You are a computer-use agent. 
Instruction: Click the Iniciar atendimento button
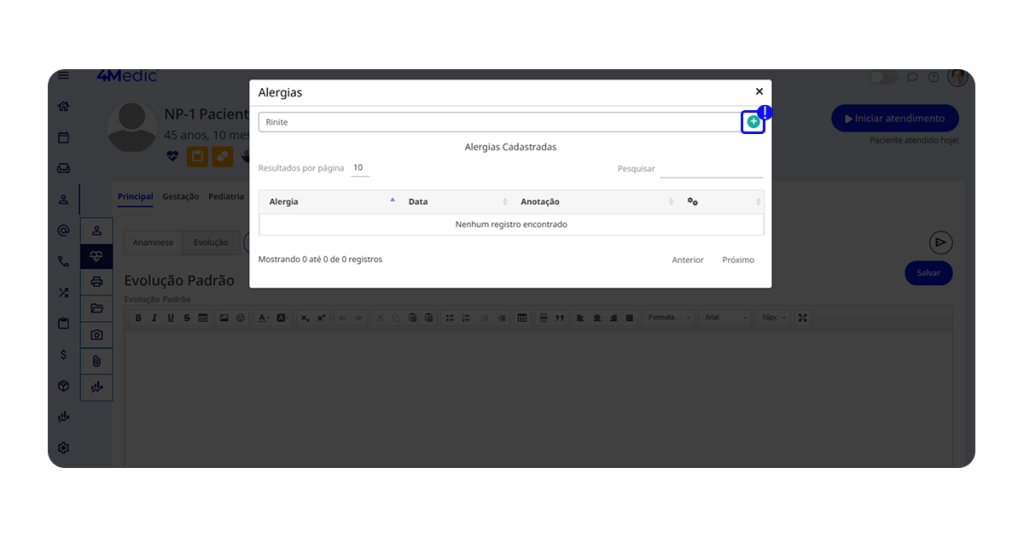[x=894, y=118]
